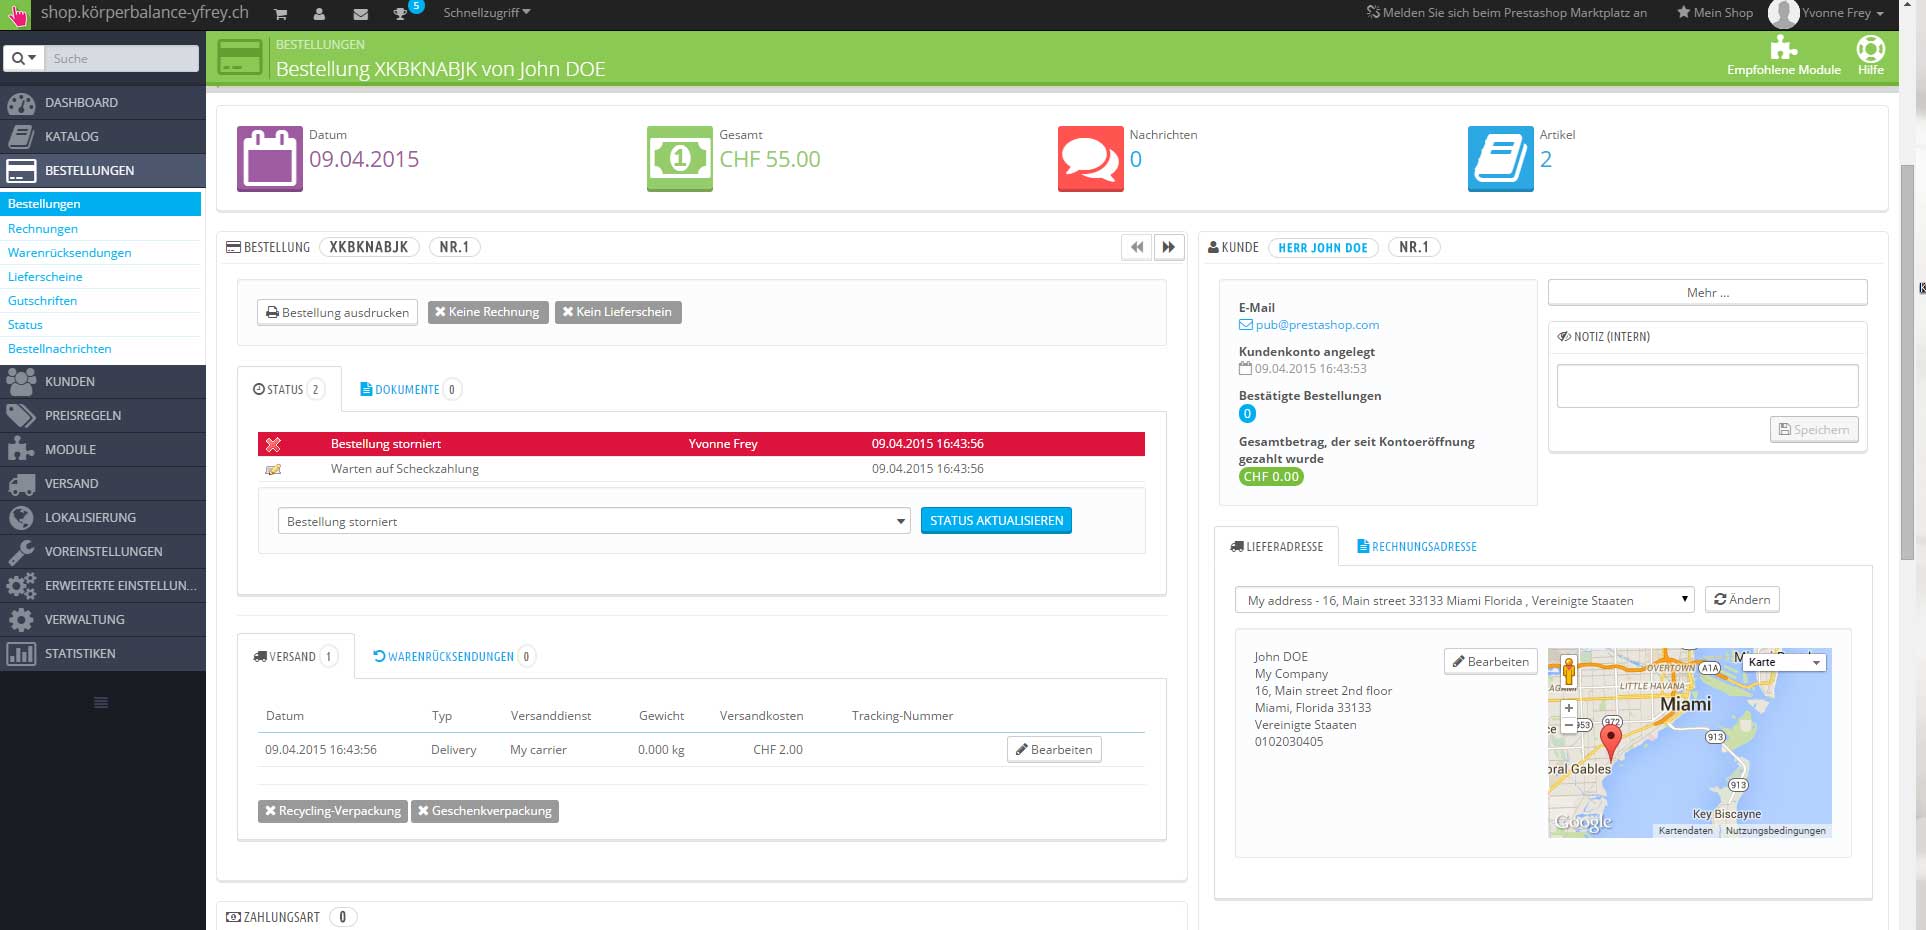Viewport: 1926px width, 930px height.
Task: Click the Mein Shop link
Action: [x=1715, y=13]
